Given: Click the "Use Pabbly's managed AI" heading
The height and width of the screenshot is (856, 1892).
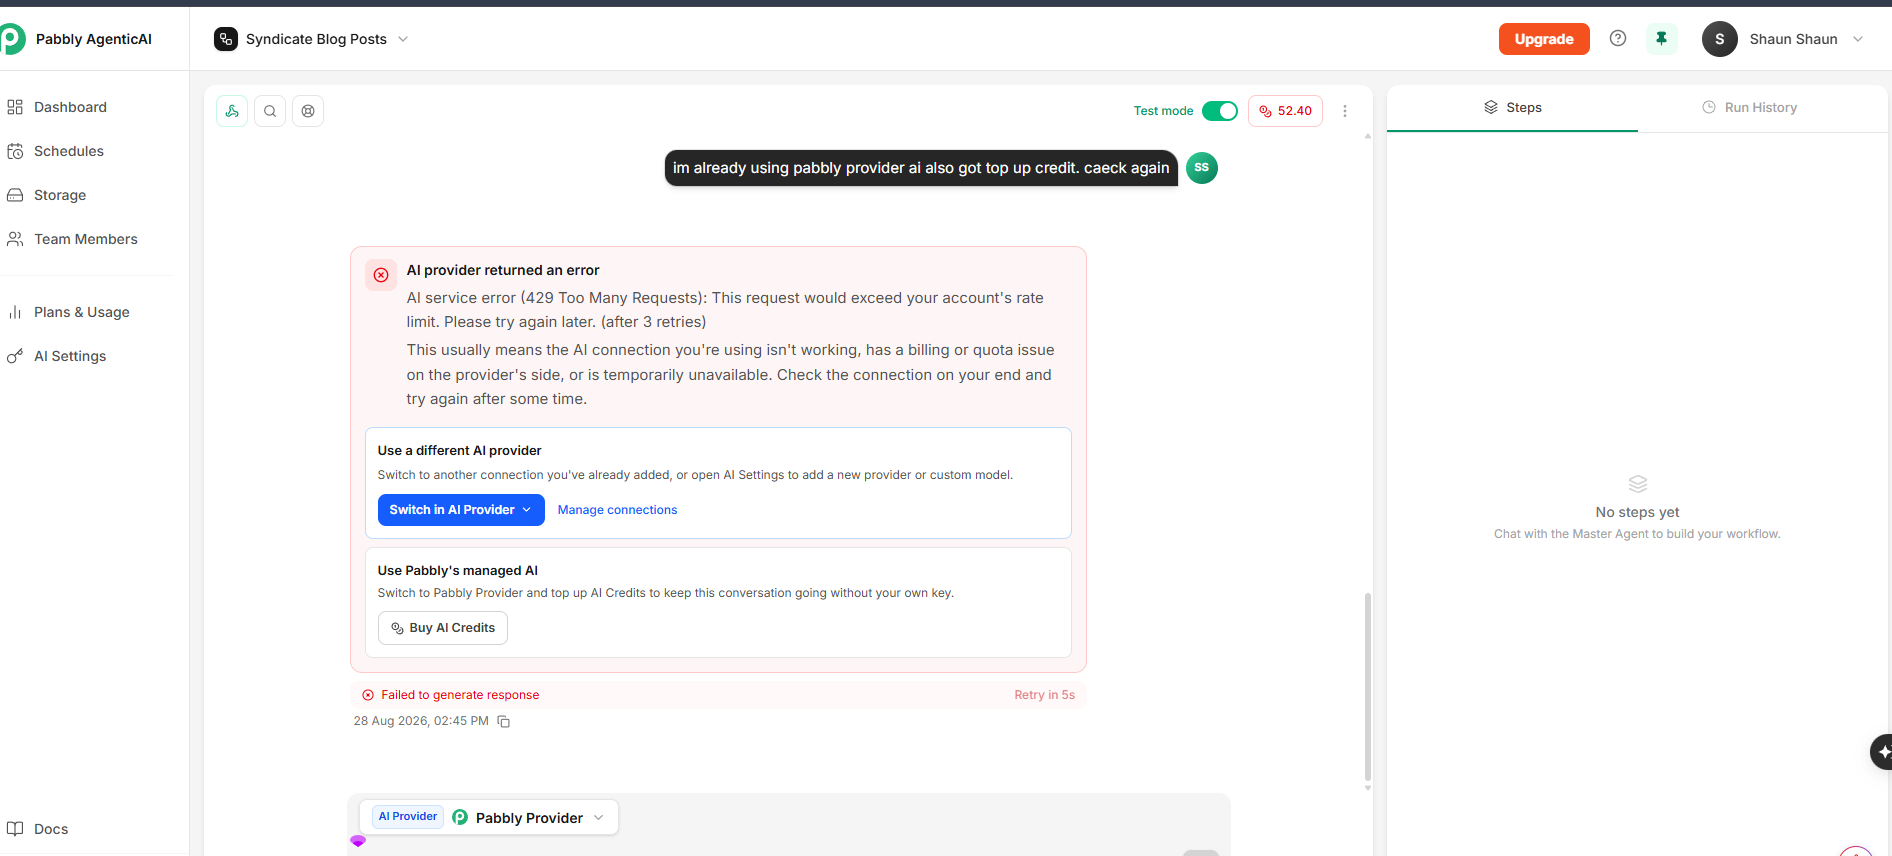Looking at the screenshot, I should pos(457,571).
